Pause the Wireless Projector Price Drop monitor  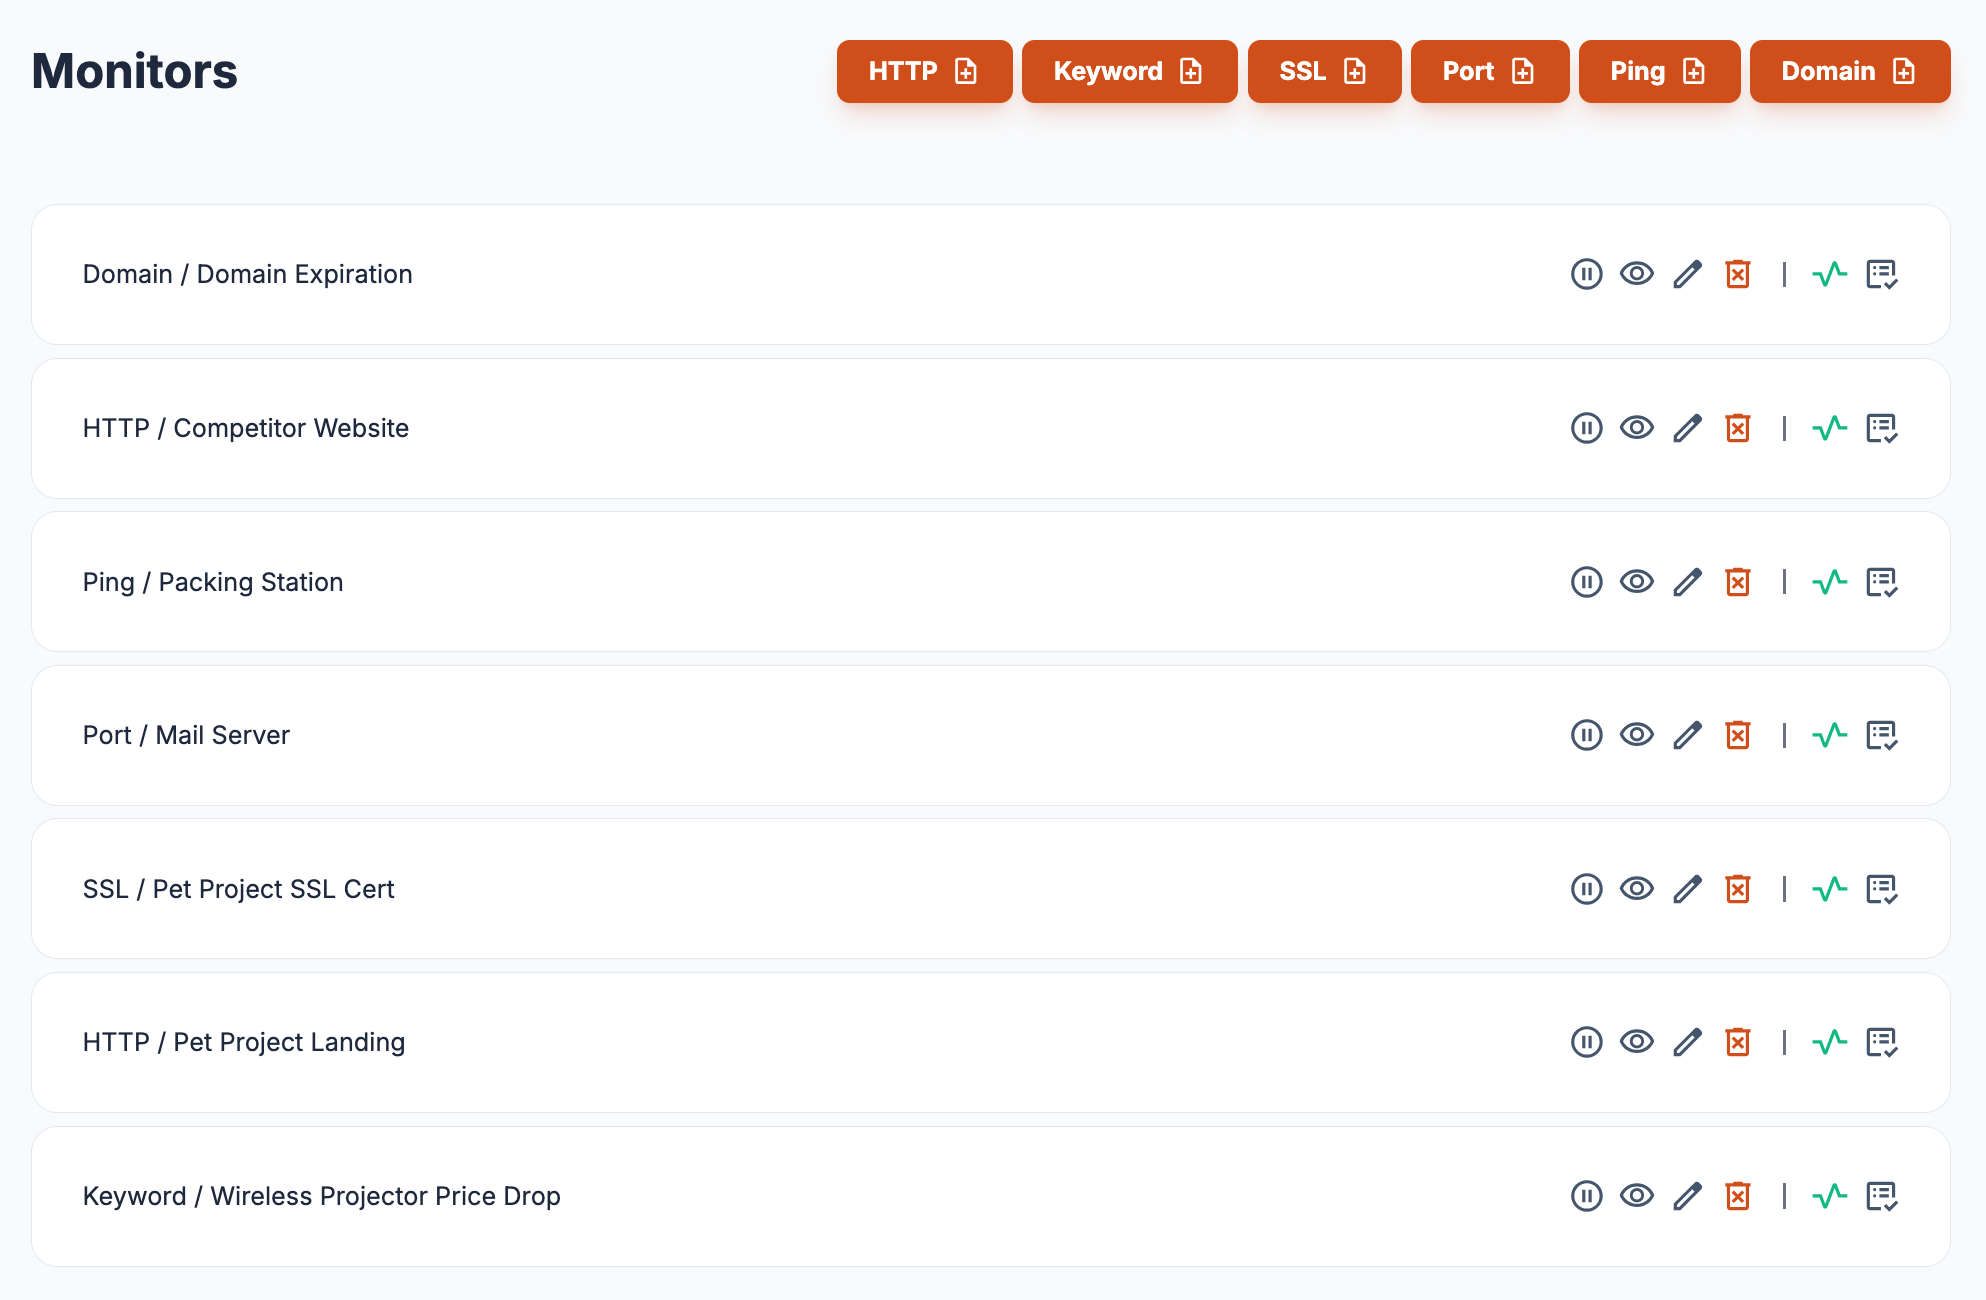pyautogui.click(x=1586, y=1196)
